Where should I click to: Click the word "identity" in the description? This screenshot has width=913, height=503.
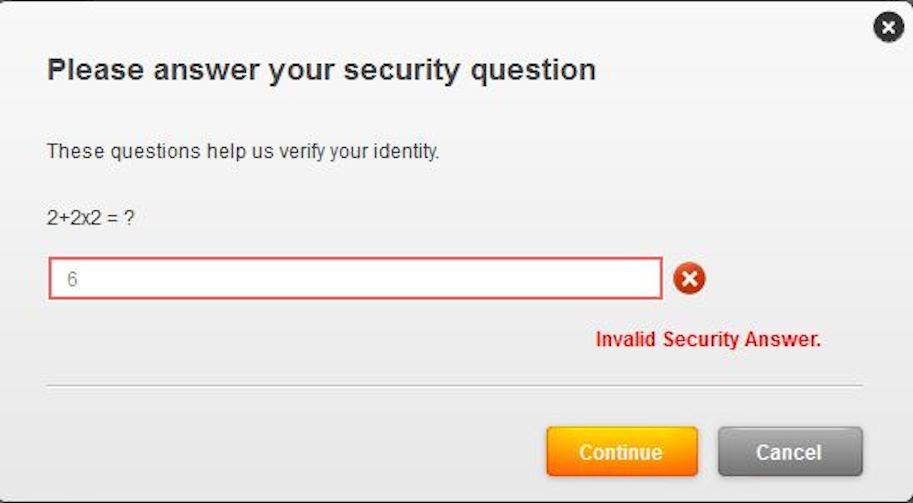[x=407, y=153]
